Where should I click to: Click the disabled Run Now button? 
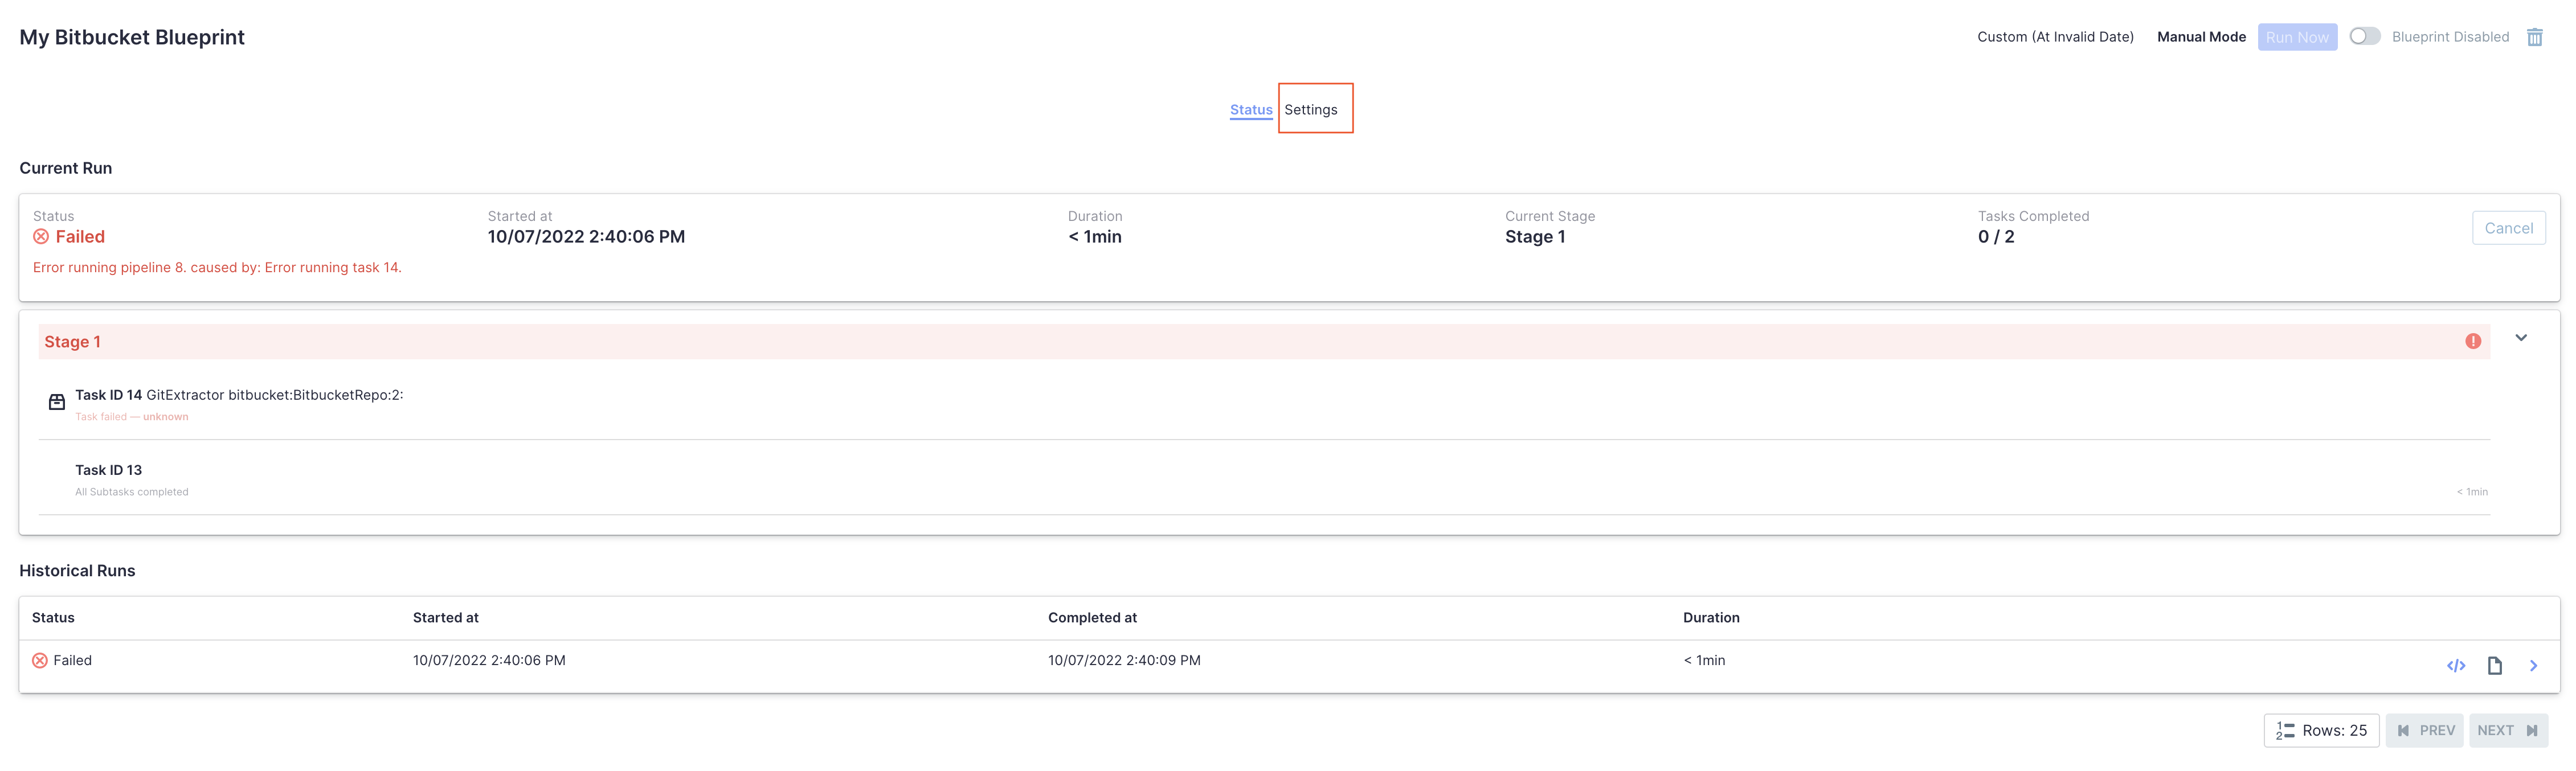tap(2297, 36)
